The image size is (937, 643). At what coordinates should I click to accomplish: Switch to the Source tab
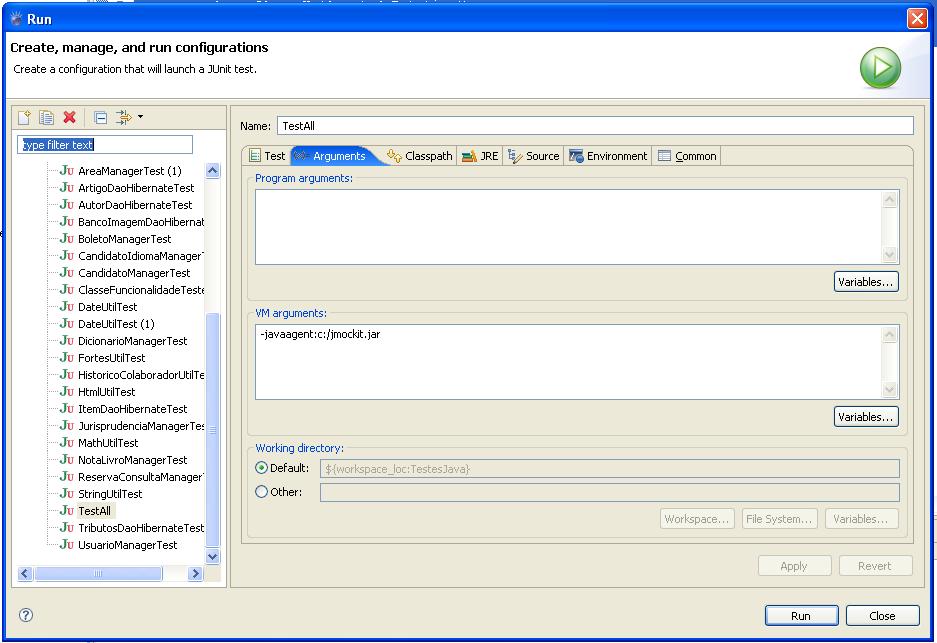click(534, 156)
